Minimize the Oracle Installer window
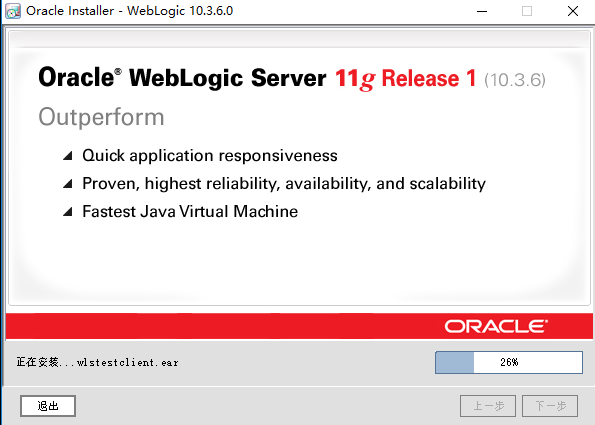The image size is (595, 425). click(482, 11)
